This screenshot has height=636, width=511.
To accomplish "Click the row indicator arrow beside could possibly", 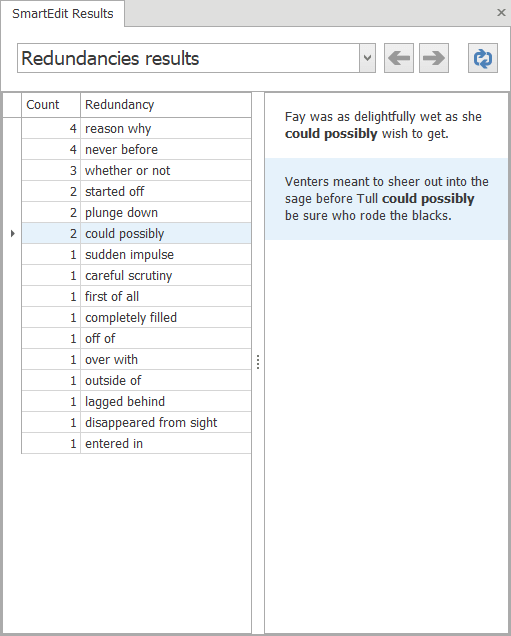I will 13,233.
